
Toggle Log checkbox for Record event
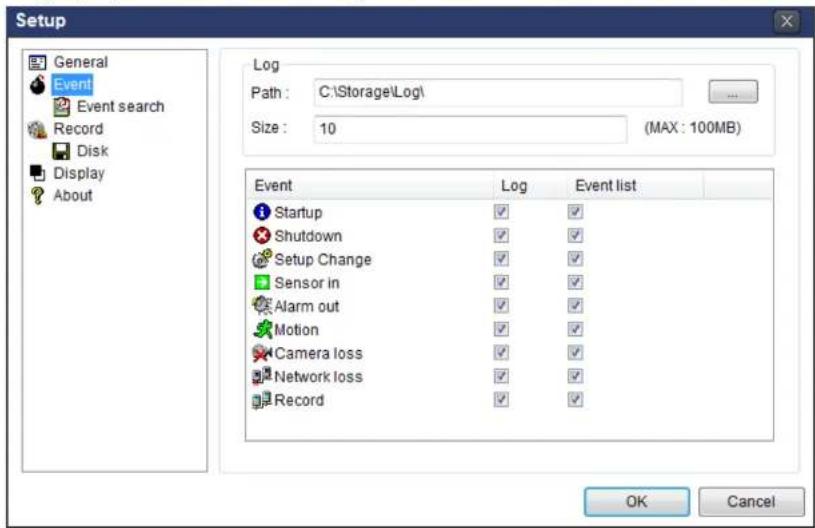tap(501, 400)
